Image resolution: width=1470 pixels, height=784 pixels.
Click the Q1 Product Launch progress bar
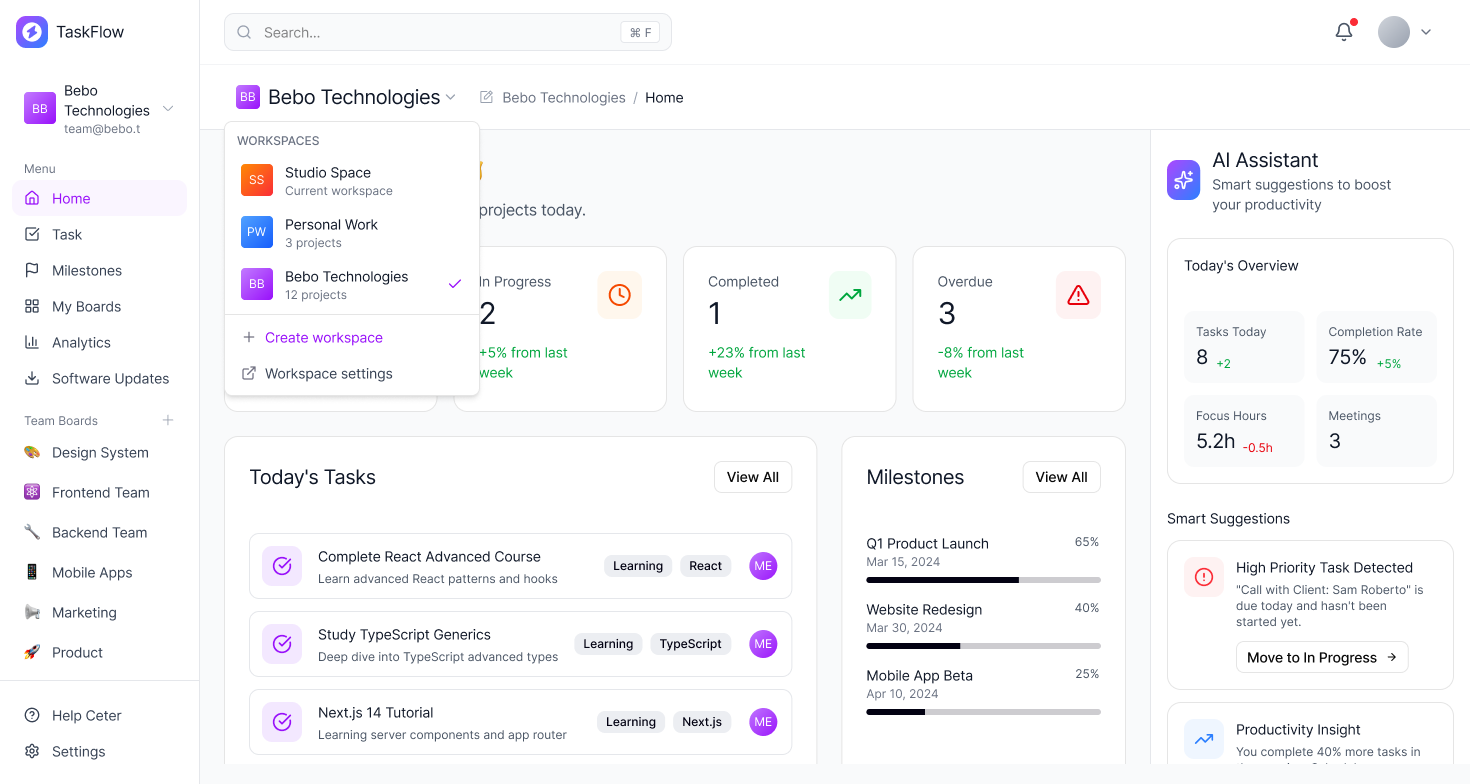(x=983, y=580)
